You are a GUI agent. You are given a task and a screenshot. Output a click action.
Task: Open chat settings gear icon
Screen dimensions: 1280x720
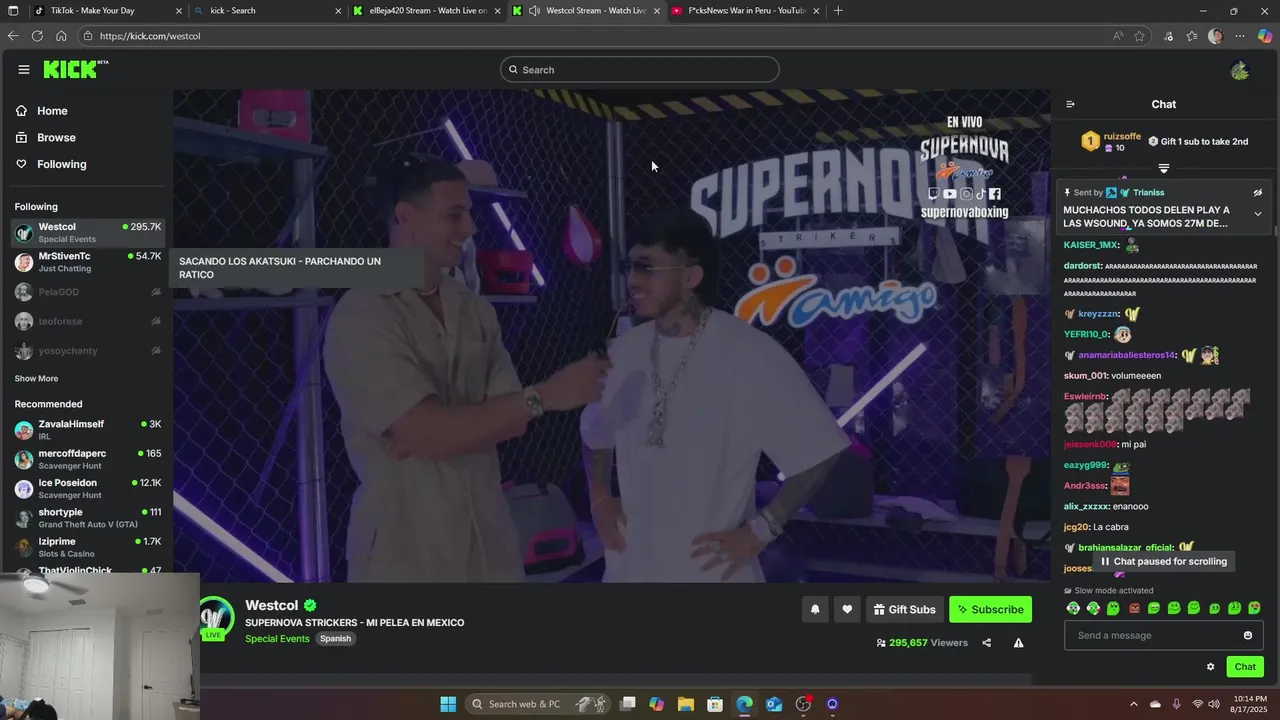tap(1210, 667)
